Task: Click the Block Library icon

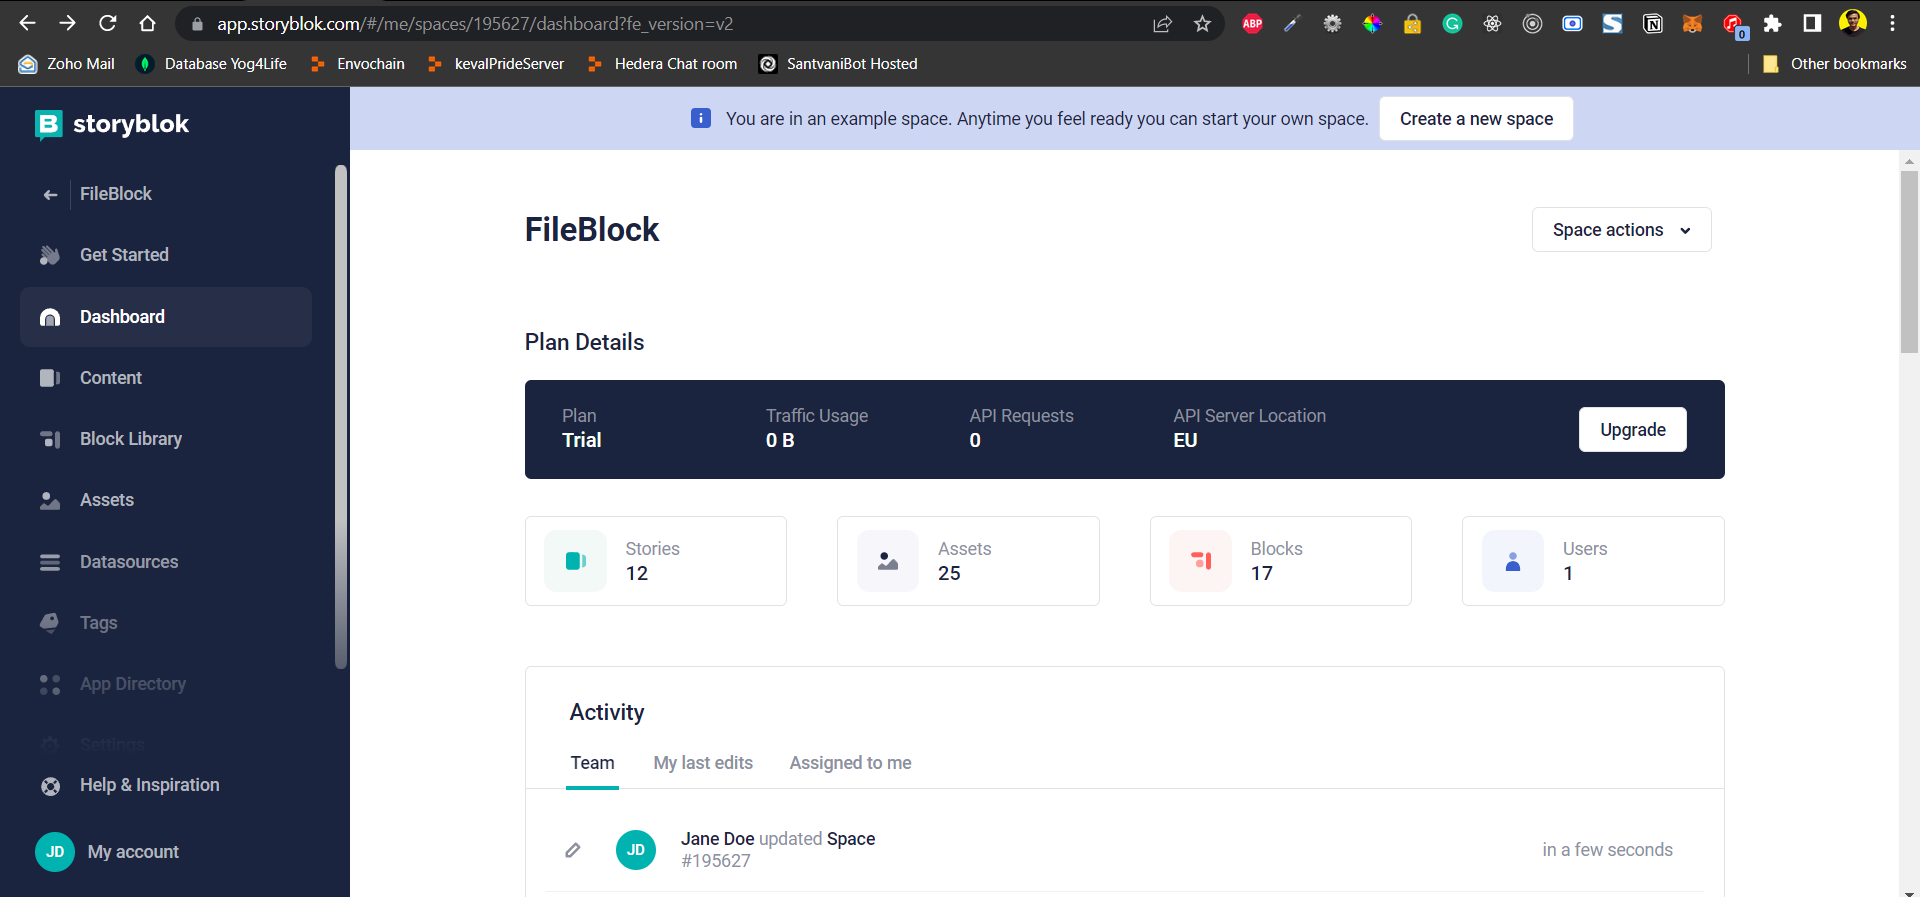Action: pos(50,439)
